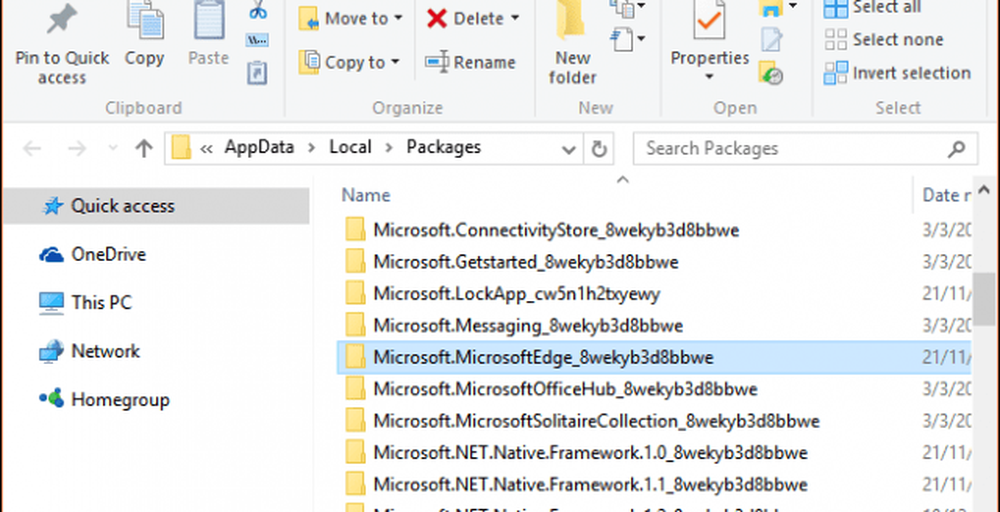1000x512 pixels.
Task: Click the Date column header
Action: point(946,195)
